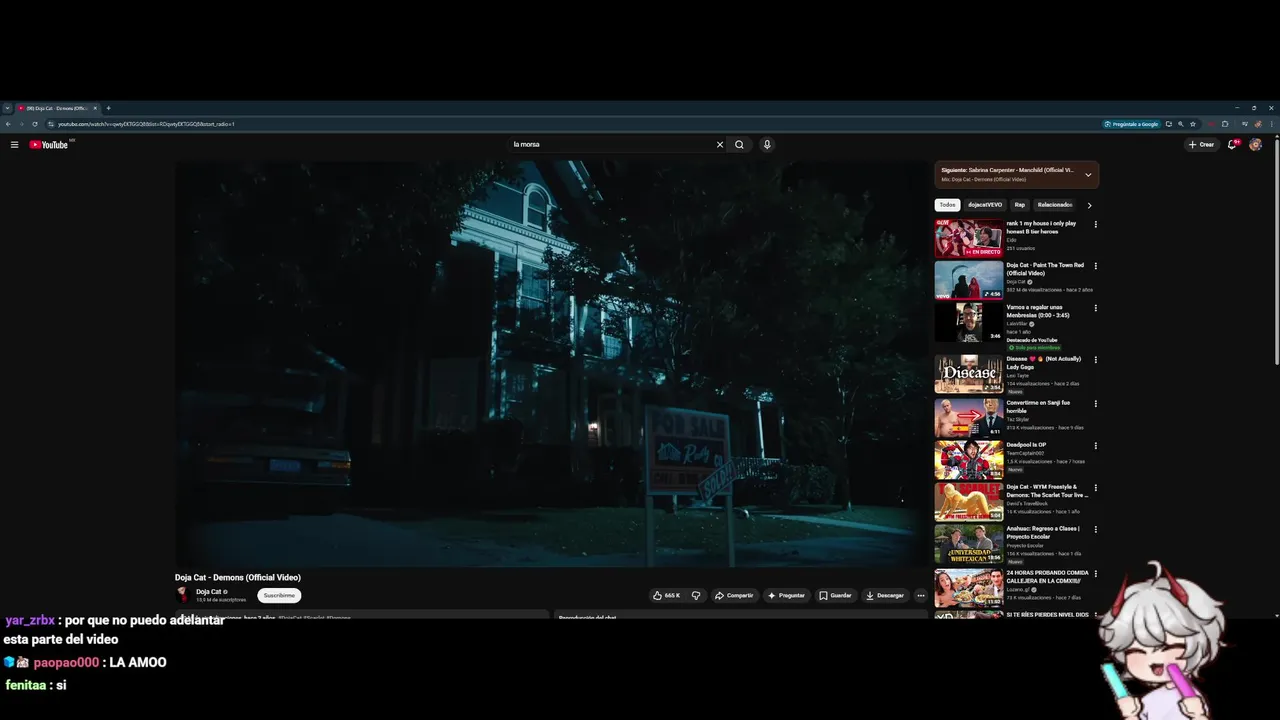Viewport: 1280px width, 720px height.
Task: Open the zoom magnifier icon in address bar
Action: tap(1181, 124)
